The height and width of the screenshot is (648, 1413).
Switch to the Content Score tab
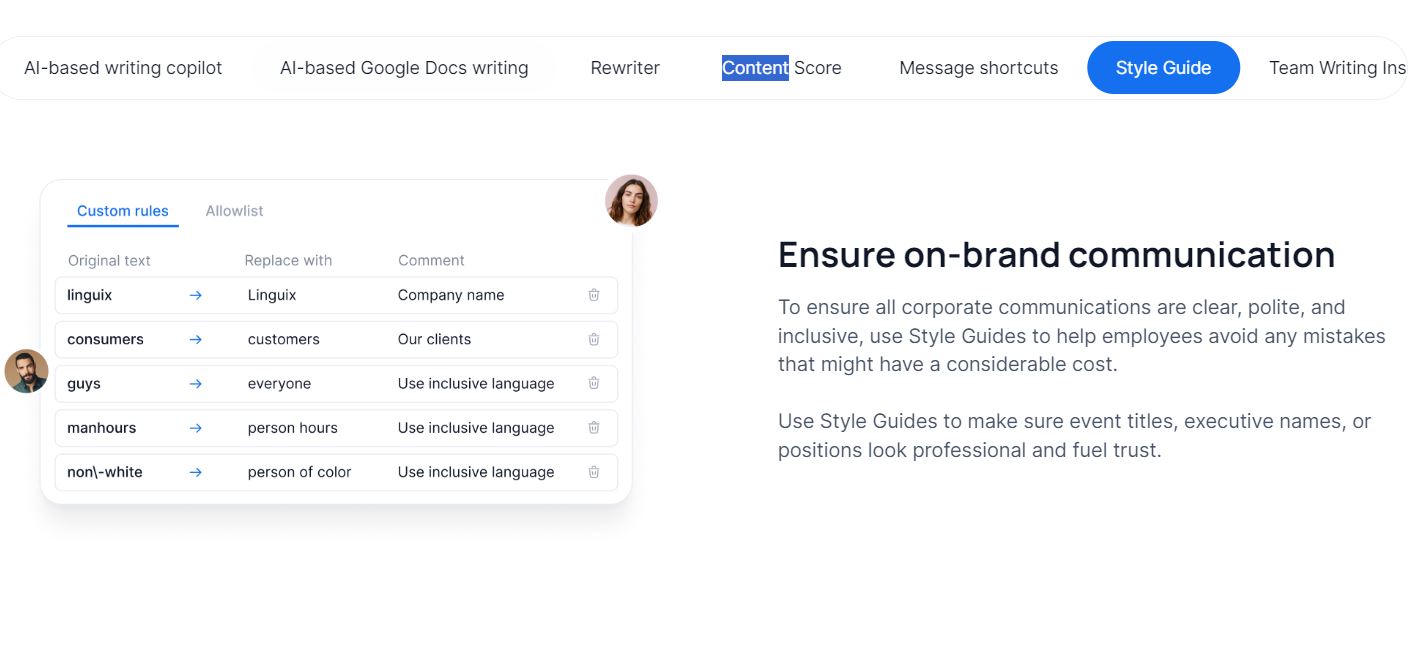pos(782,68)
